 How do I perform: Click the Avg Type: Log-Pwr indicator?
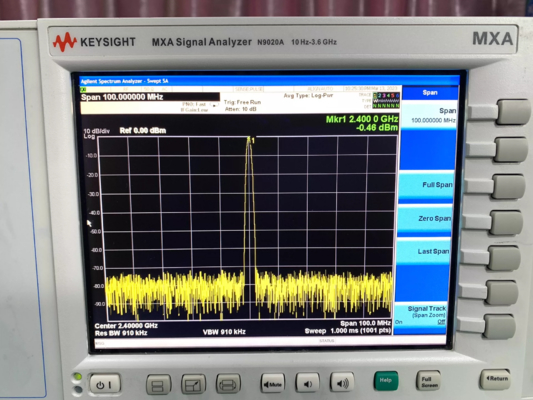pyautogui.click(x=308, y=96)
